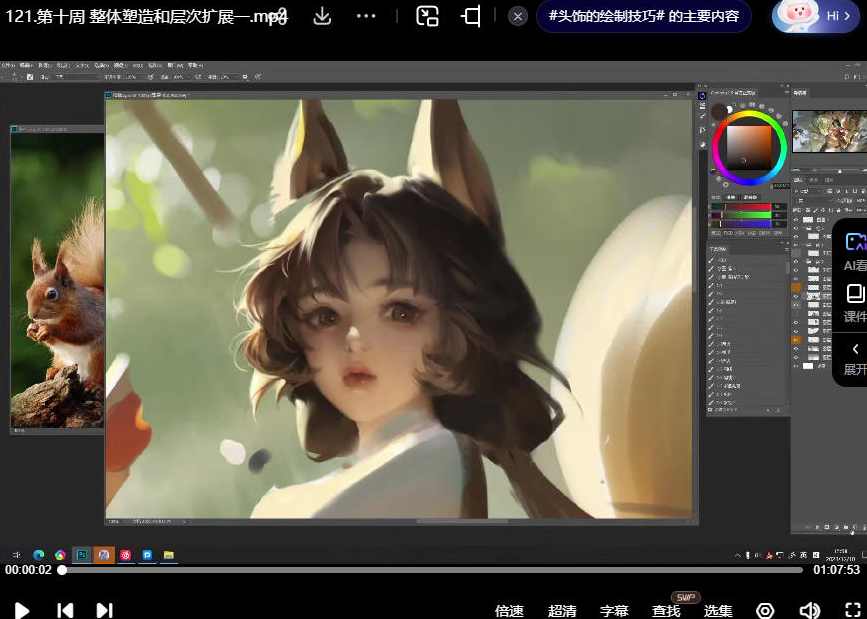Screen dimensions: 867x619
Task: Click the three-dot more options icon
Action: click(367, 16)
